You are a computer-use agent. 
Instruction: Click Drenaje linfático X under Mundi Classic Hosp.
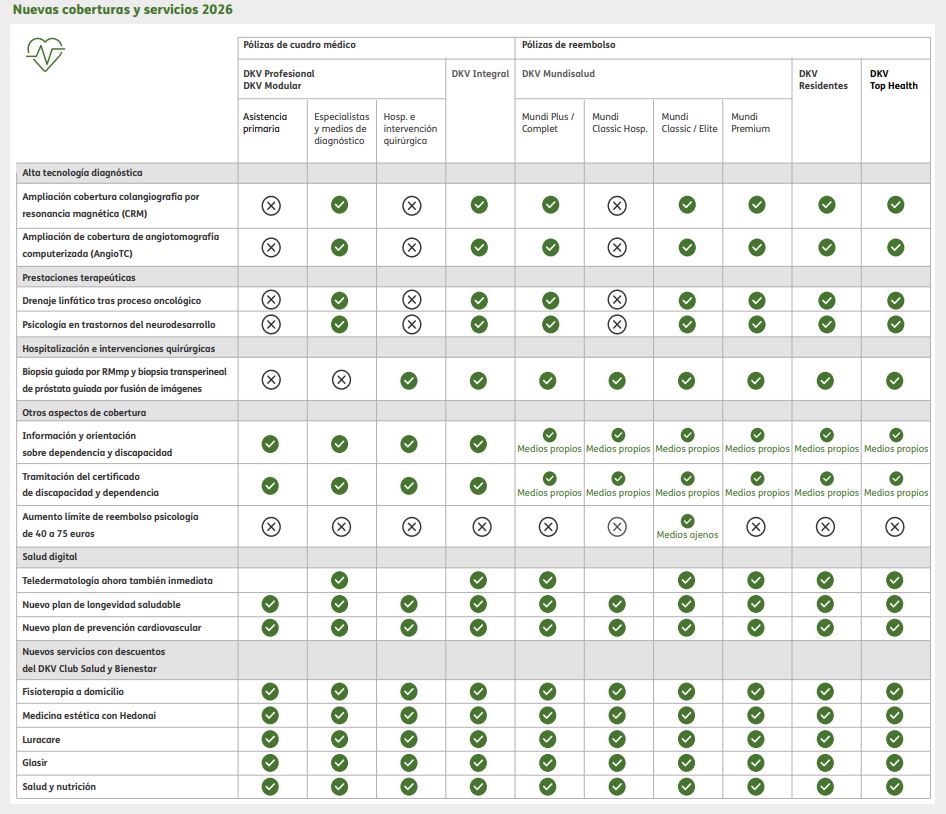[x=617, y=299]
